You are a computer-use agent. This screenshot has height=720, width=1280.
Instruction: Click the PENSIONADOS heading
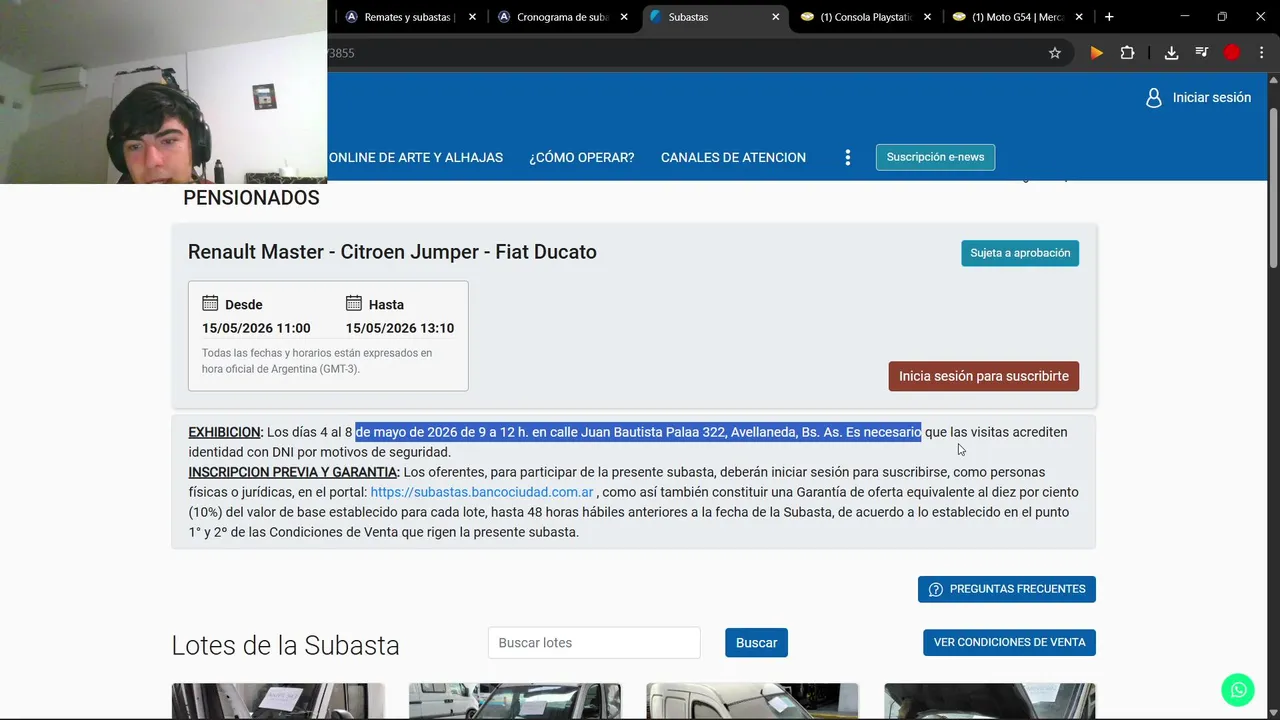[251, 197]
